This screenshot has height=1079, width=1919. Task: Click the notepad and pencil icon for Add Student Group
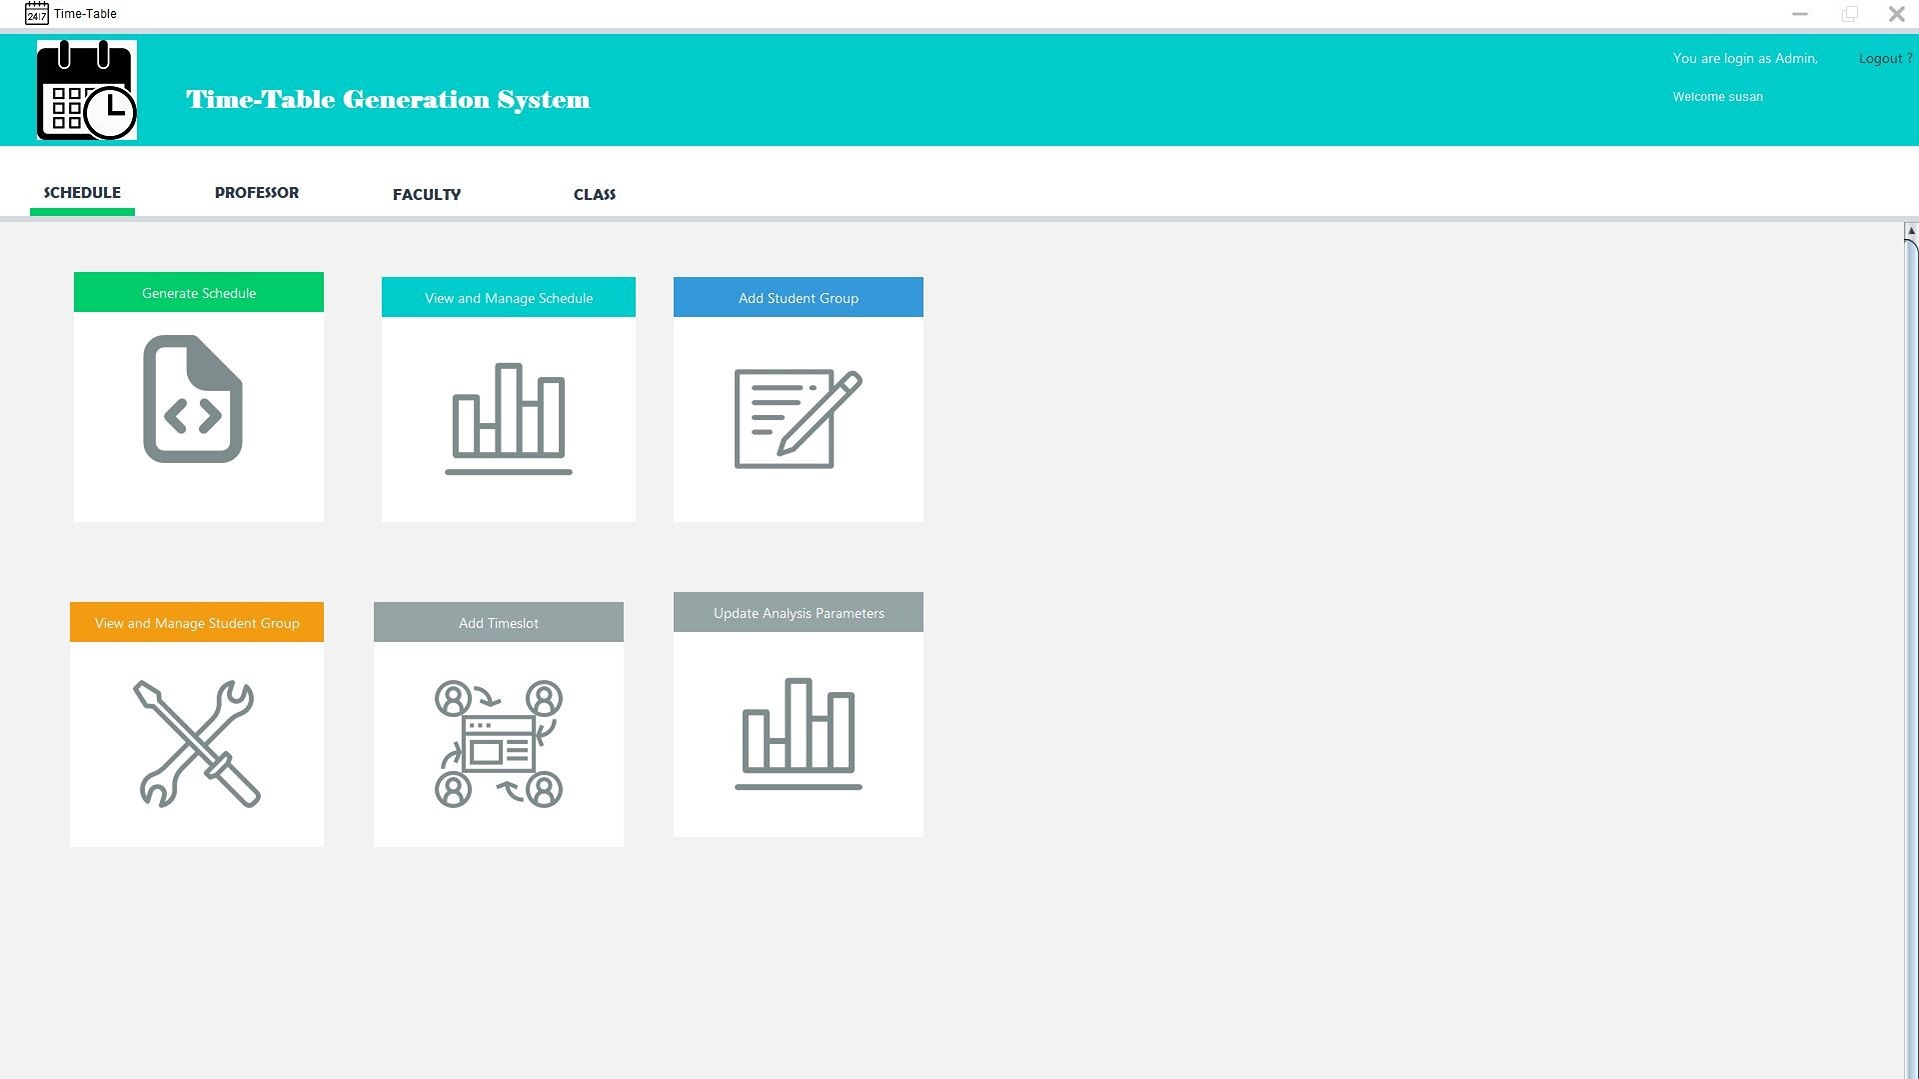pos(798,419)
